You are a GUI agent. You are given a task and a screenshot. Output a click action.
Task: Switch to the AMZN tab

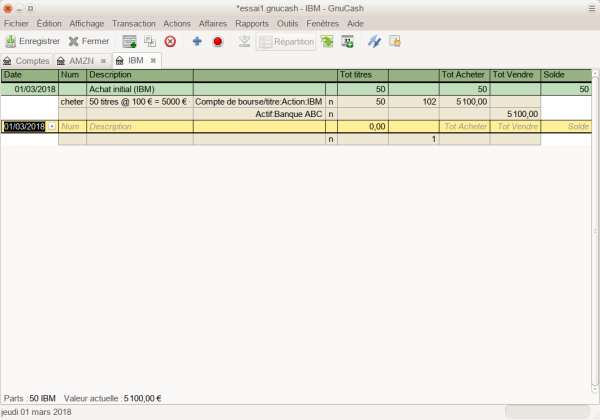(80, 61)
